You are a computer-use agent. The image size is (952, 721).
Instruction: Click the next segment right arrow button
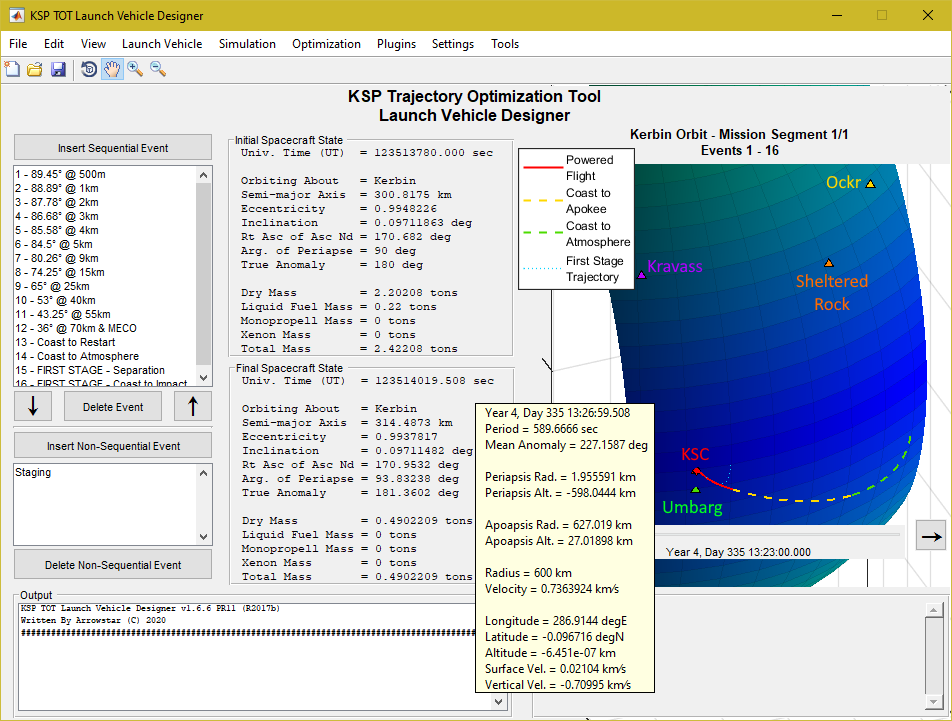931,536
